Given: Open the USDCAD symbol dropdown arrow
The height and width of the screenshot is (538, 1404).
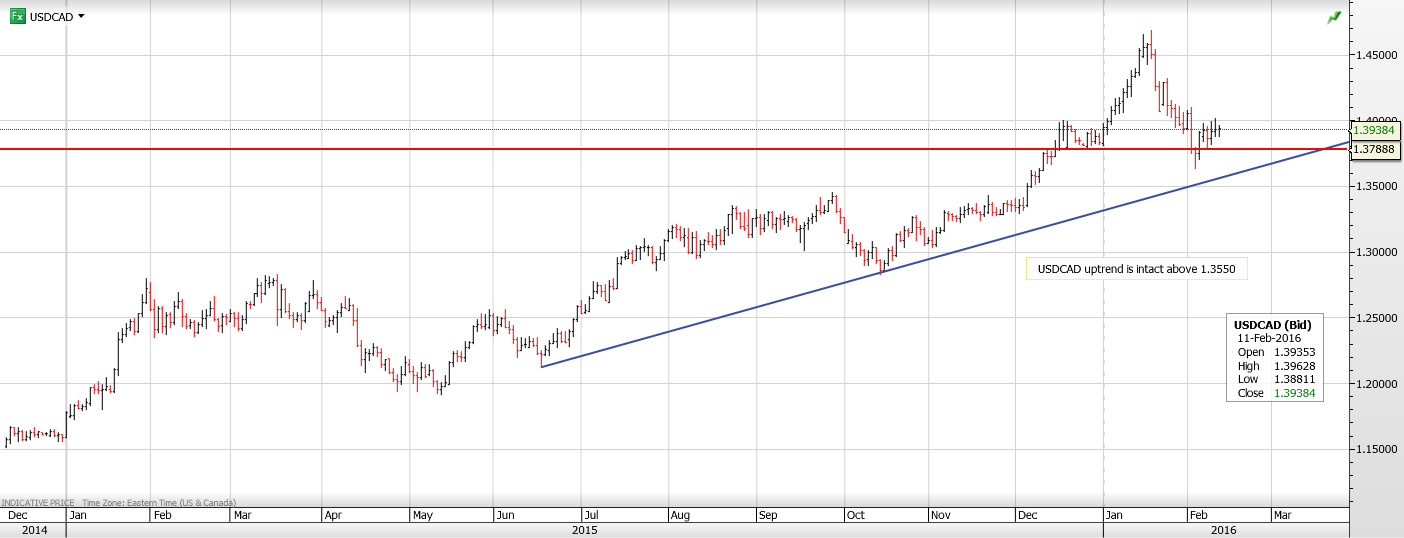Looking at the screenshot, I should (x=81, y=16).
